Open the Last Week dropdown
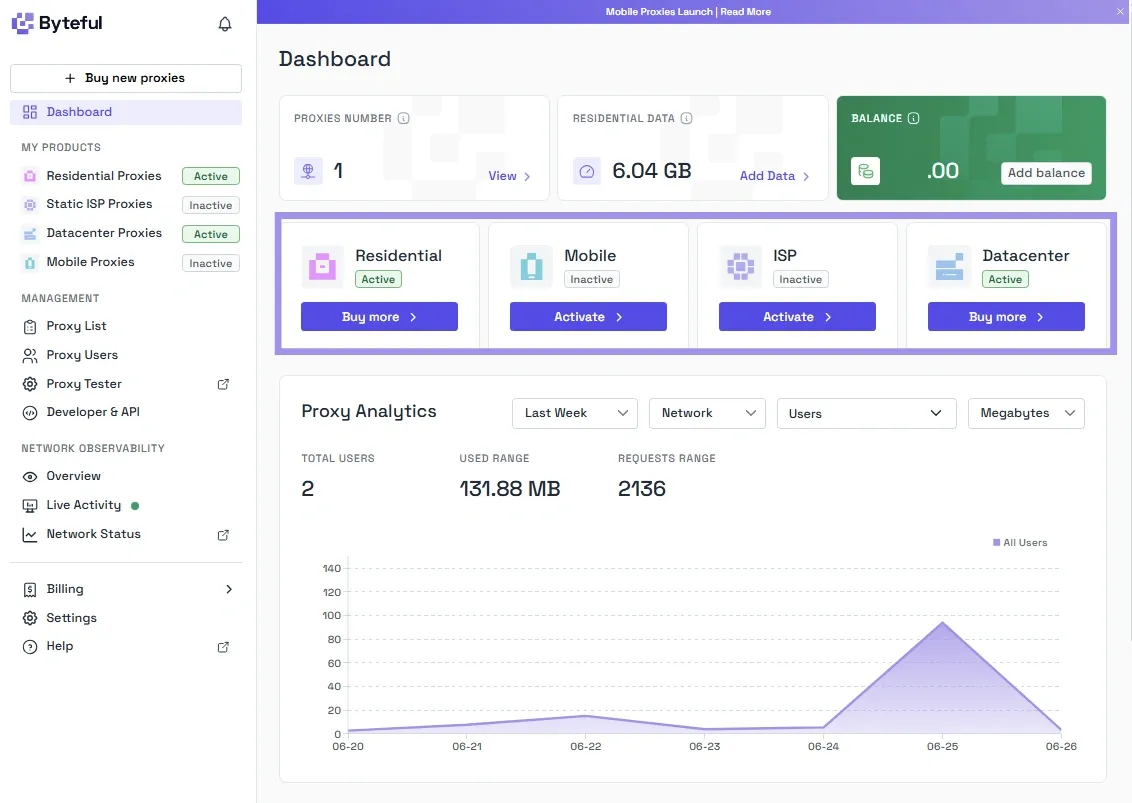 (575, 413)
